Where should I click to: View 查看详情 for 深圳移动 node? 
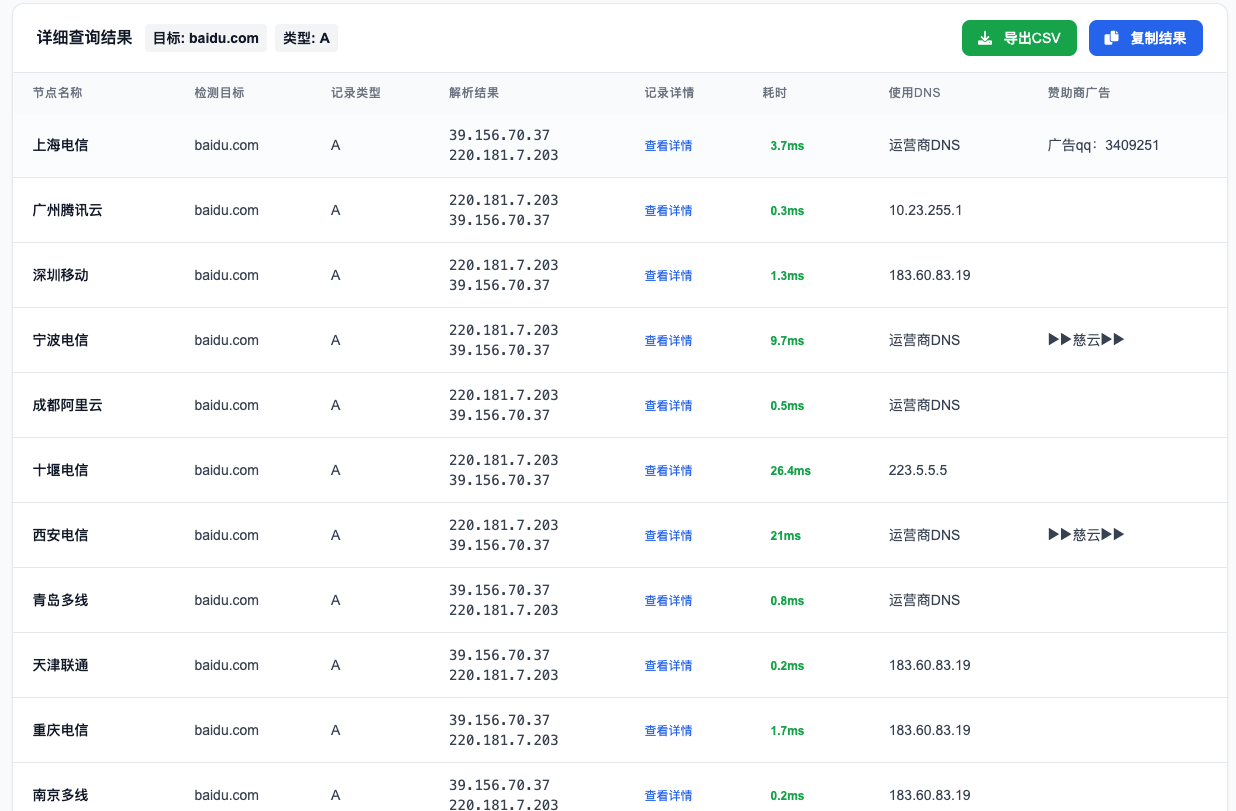[x=668, y=276]
